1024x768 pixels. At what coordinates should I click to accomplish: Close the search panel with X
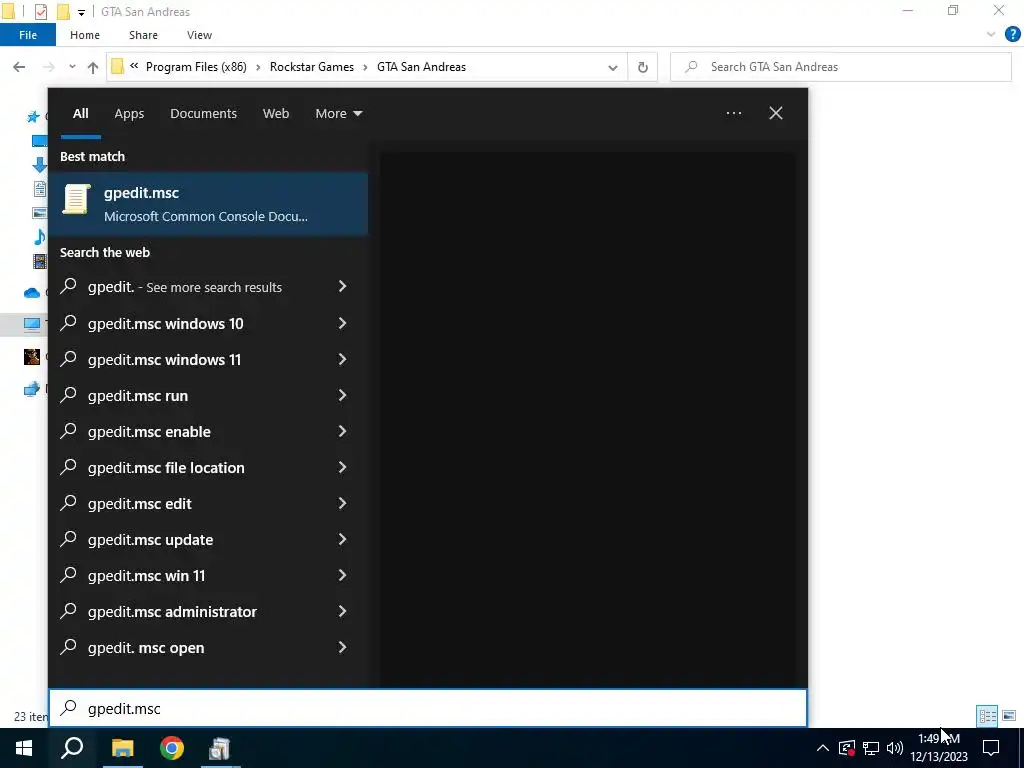[x=776, y=114]
